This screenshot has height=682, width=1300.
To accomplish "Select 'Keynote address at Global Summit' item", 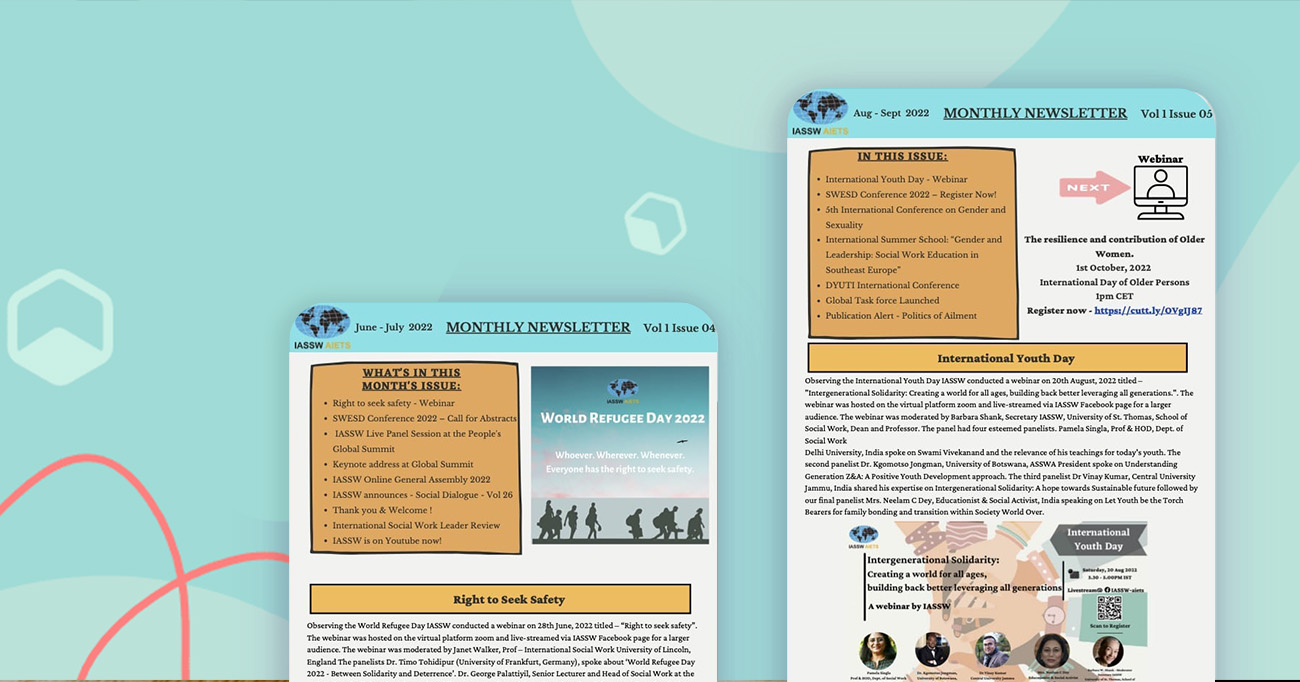I will (x=403, y=464).
